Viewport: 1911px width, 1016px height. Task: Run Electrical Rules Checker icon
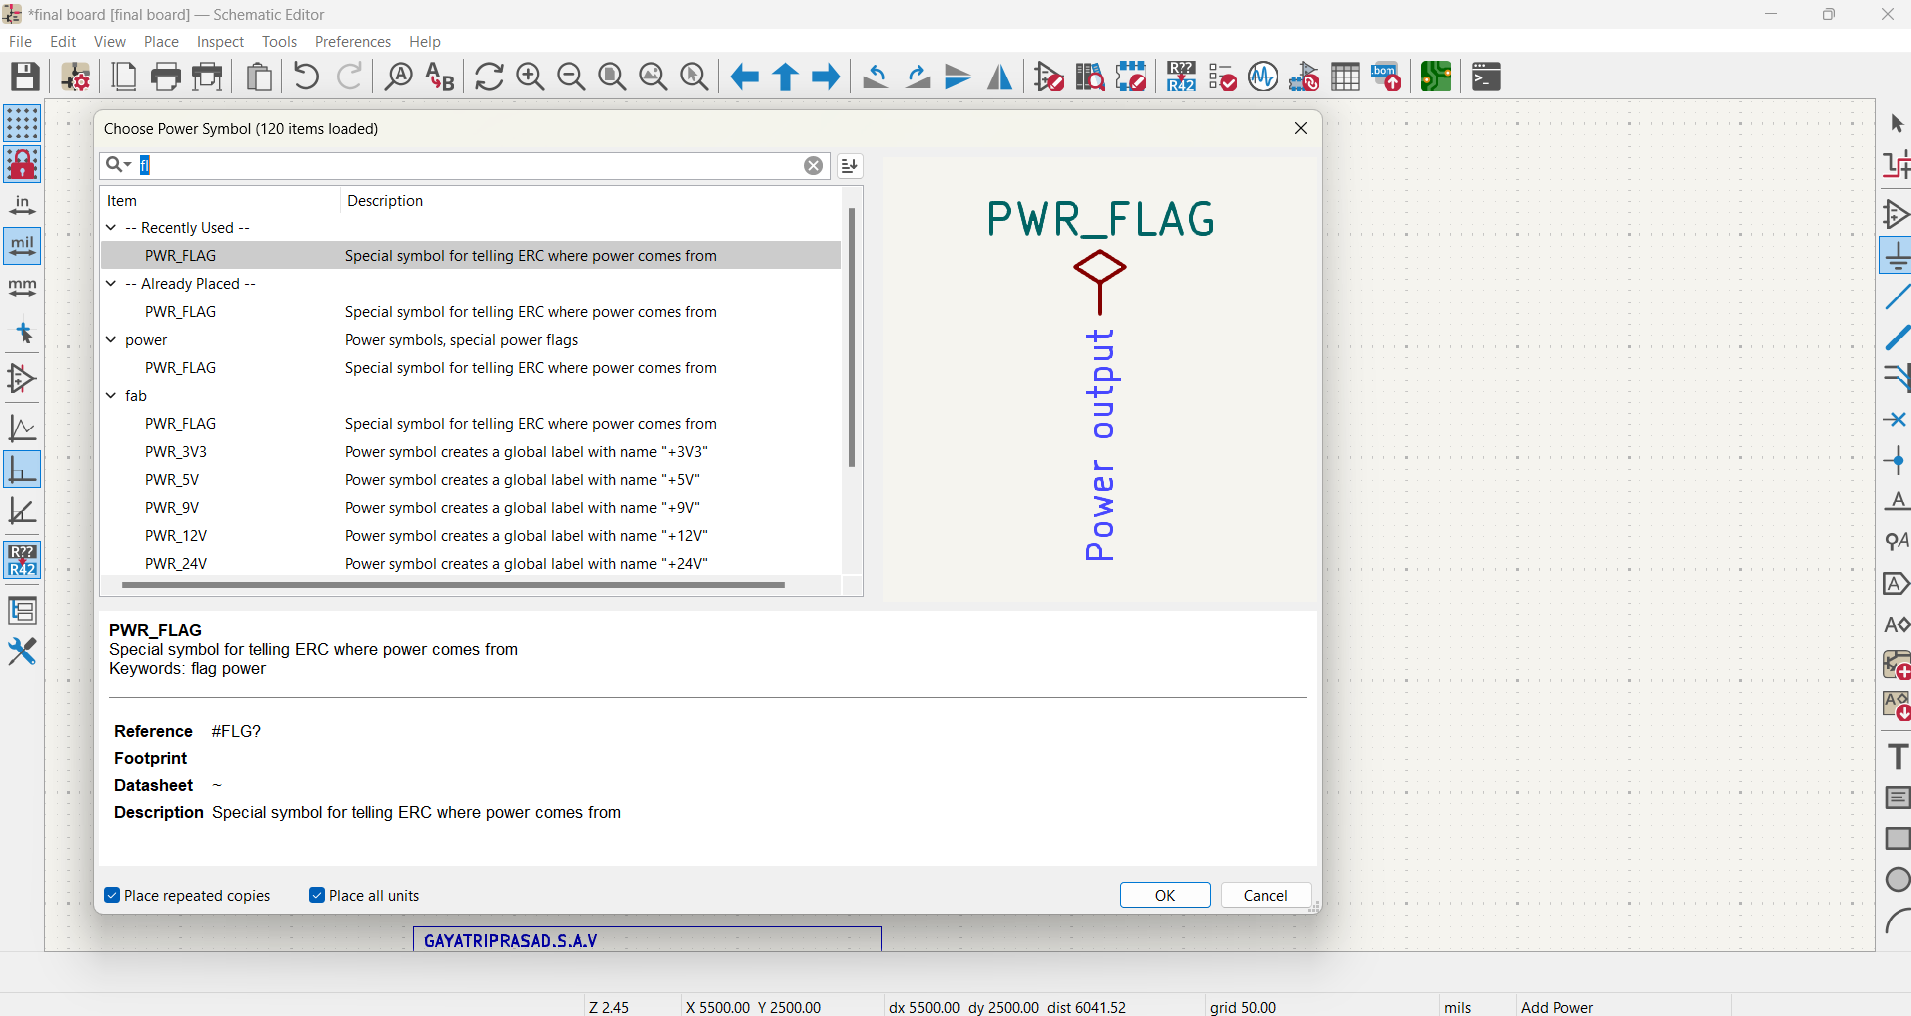click(x=1222, y=76)
